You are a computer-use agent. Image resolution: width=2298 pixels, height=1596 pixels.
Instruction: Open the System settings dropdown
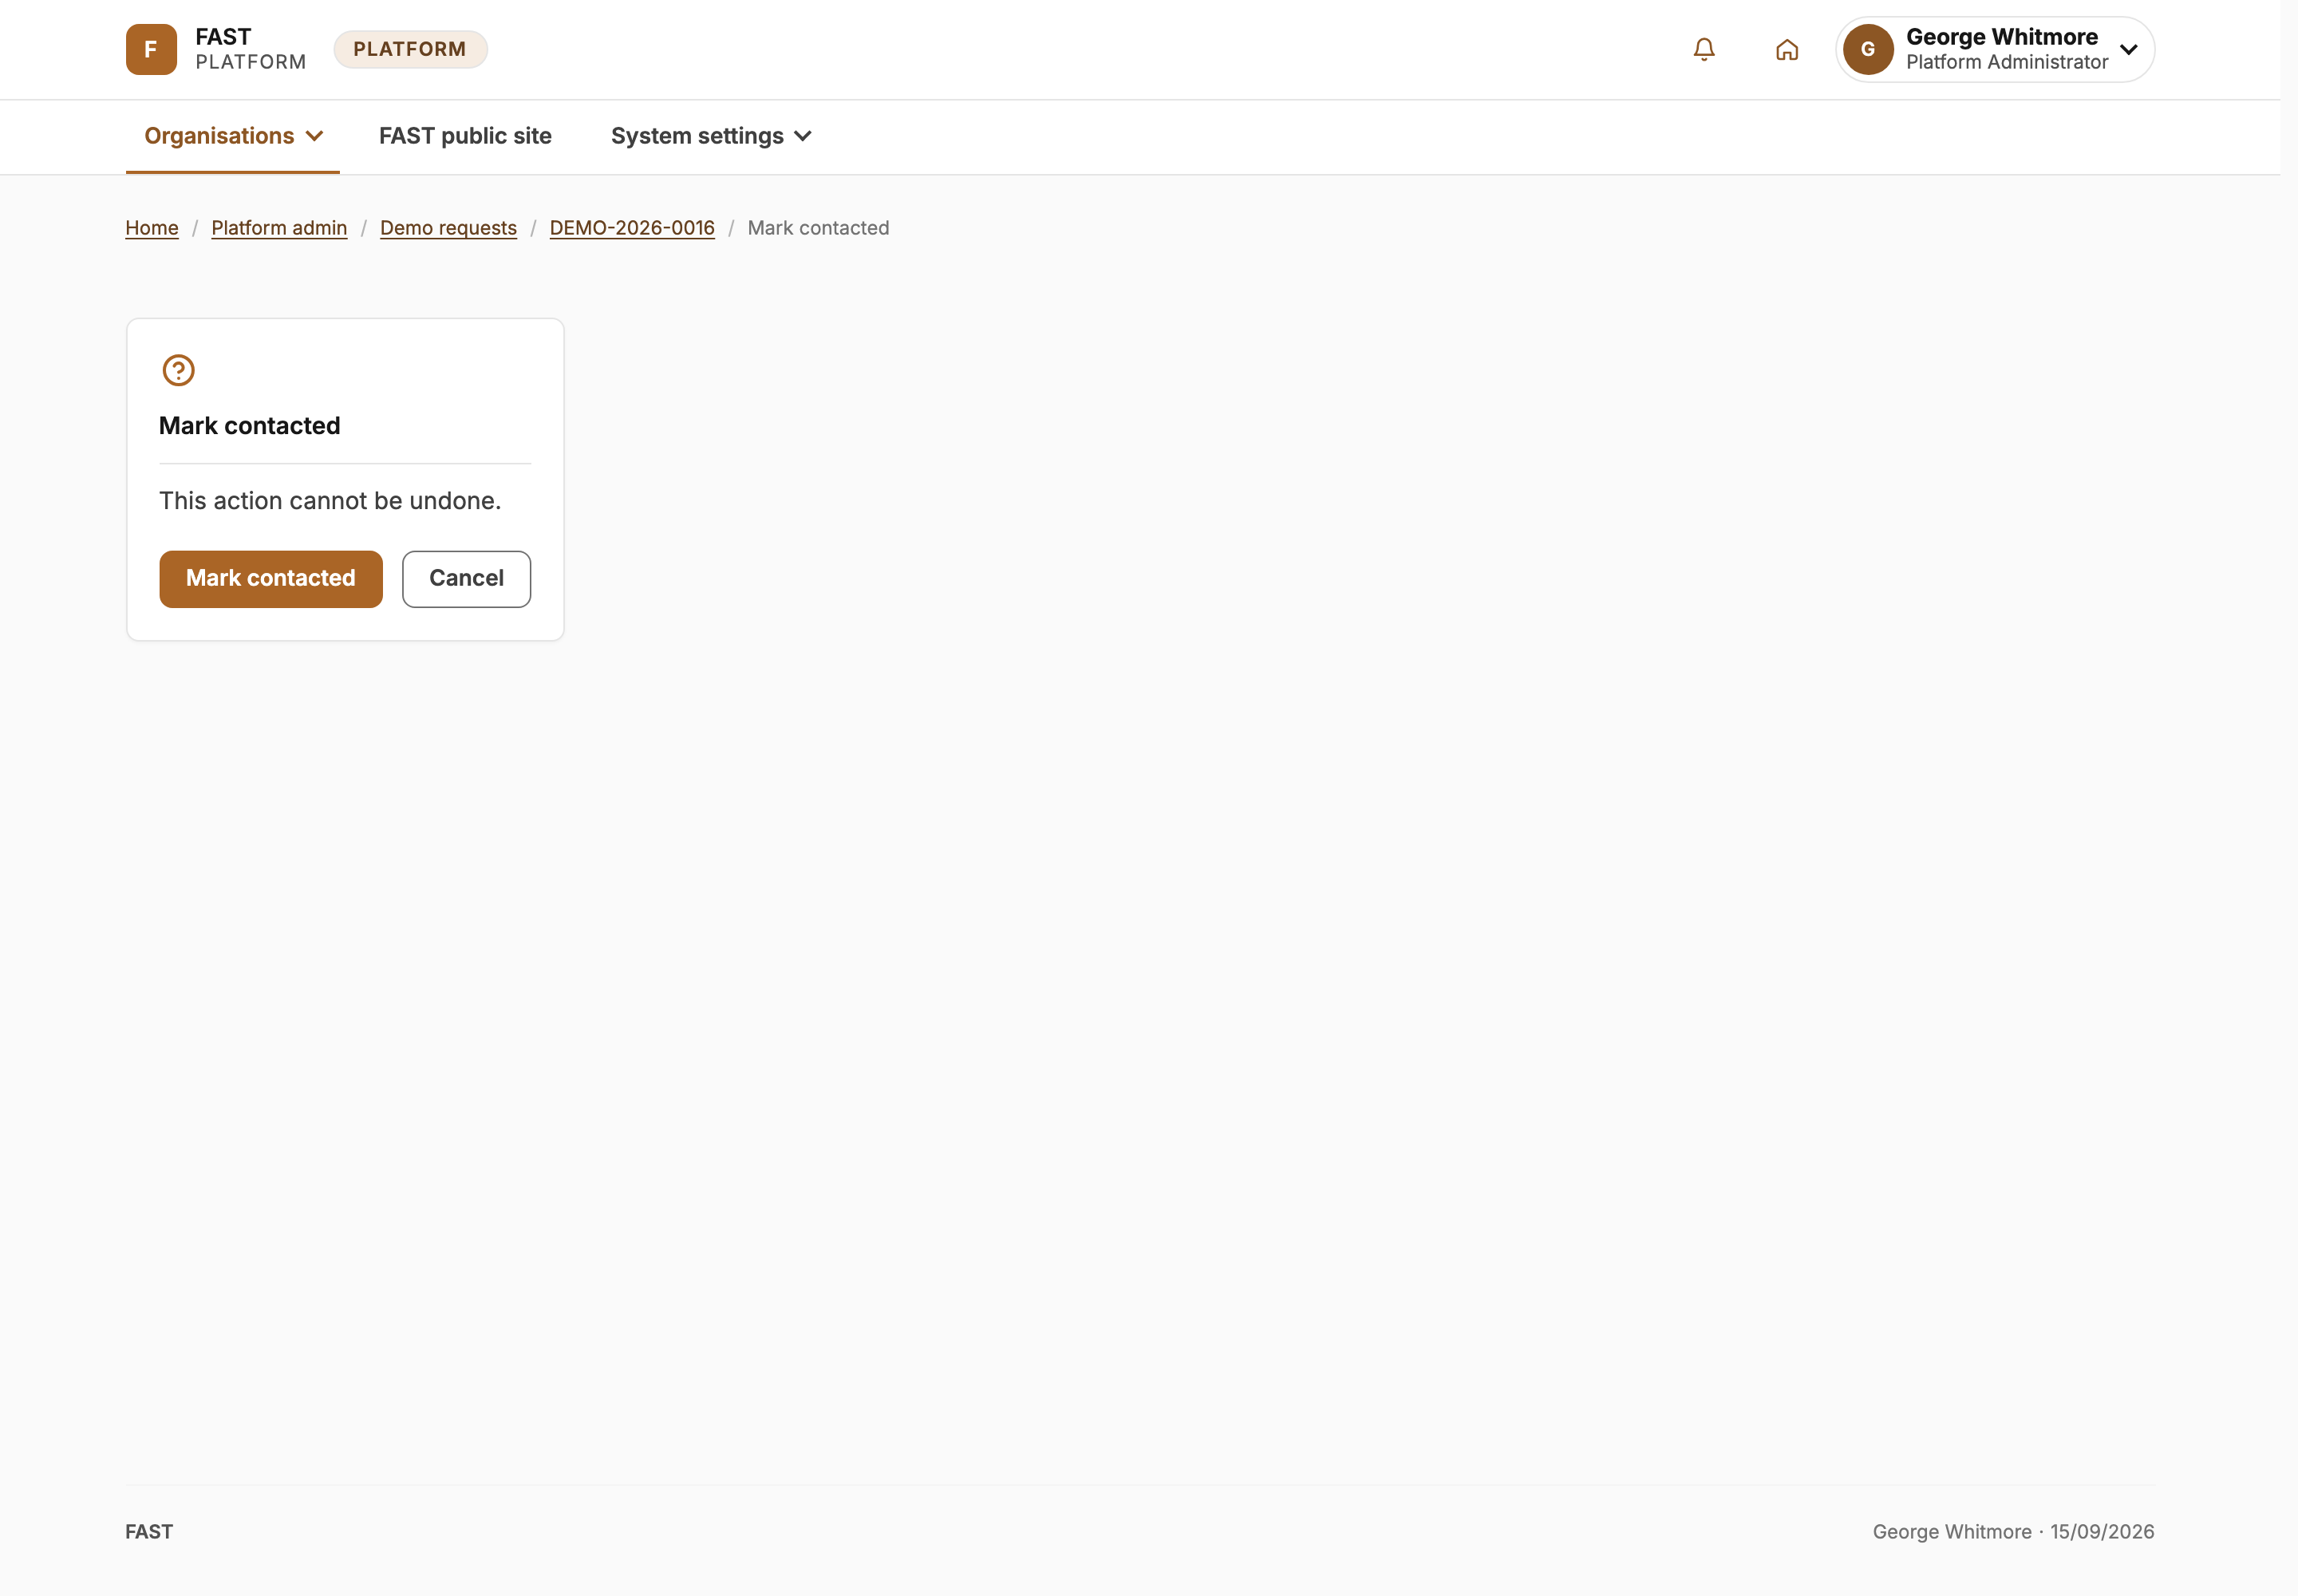coord(711,136)
